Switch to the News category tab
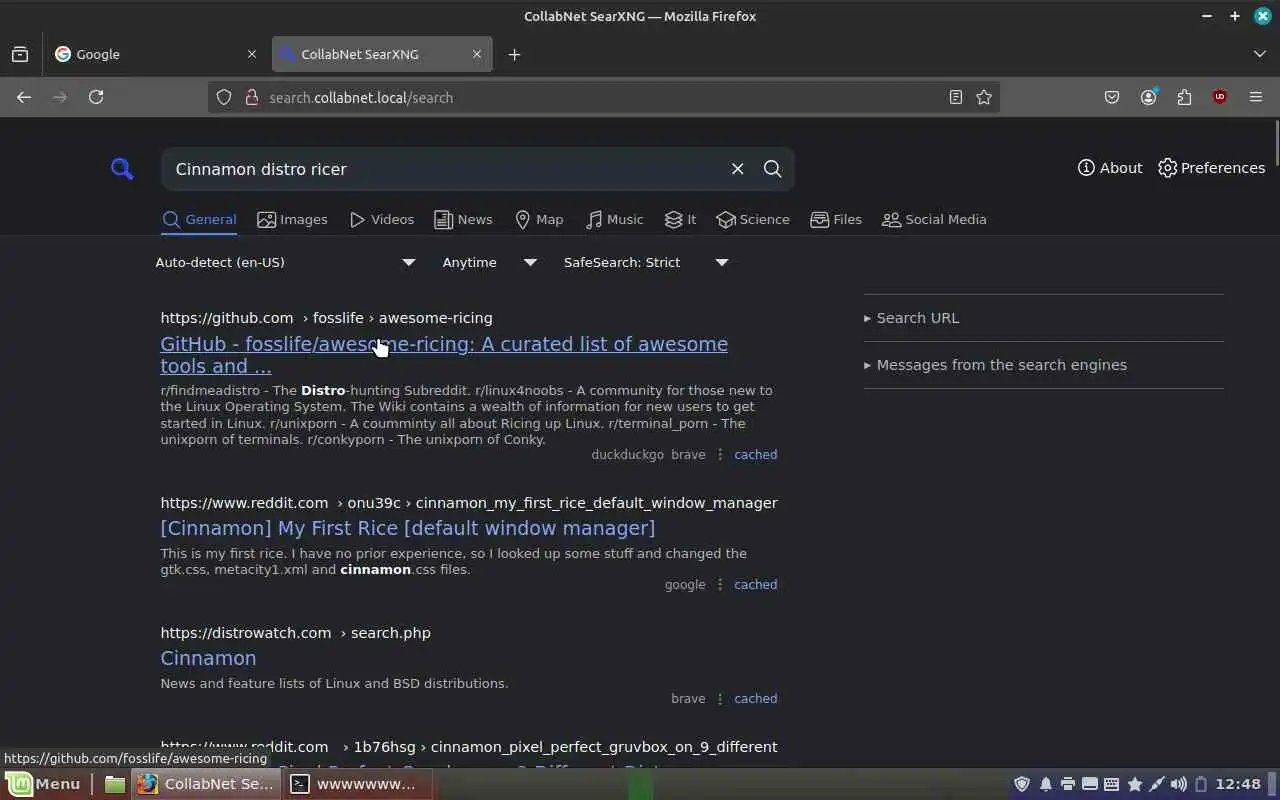 463,220
